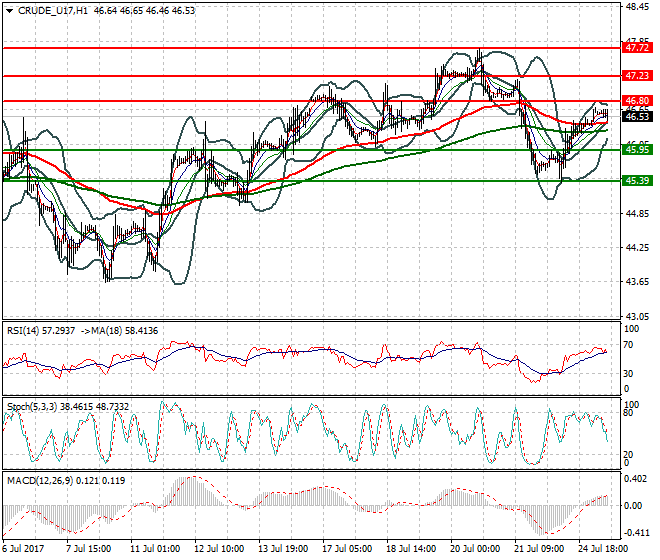Click the 6 Jul 2017 date label

[x=23, y=549]
